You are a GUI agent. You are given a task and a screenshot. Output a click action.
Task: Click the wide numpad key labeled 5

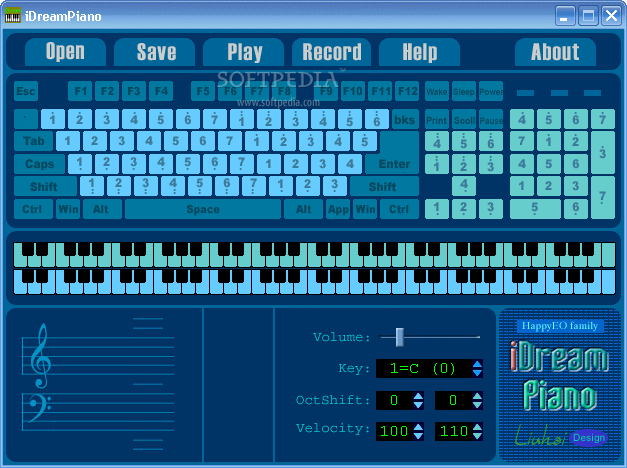[535, 209]
